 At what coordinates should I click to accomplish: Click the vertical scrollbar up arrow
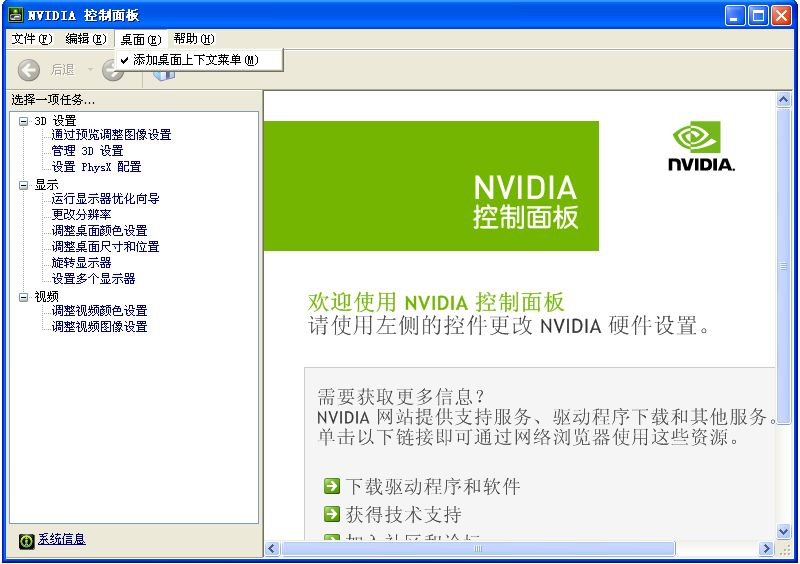pos(784,100)
